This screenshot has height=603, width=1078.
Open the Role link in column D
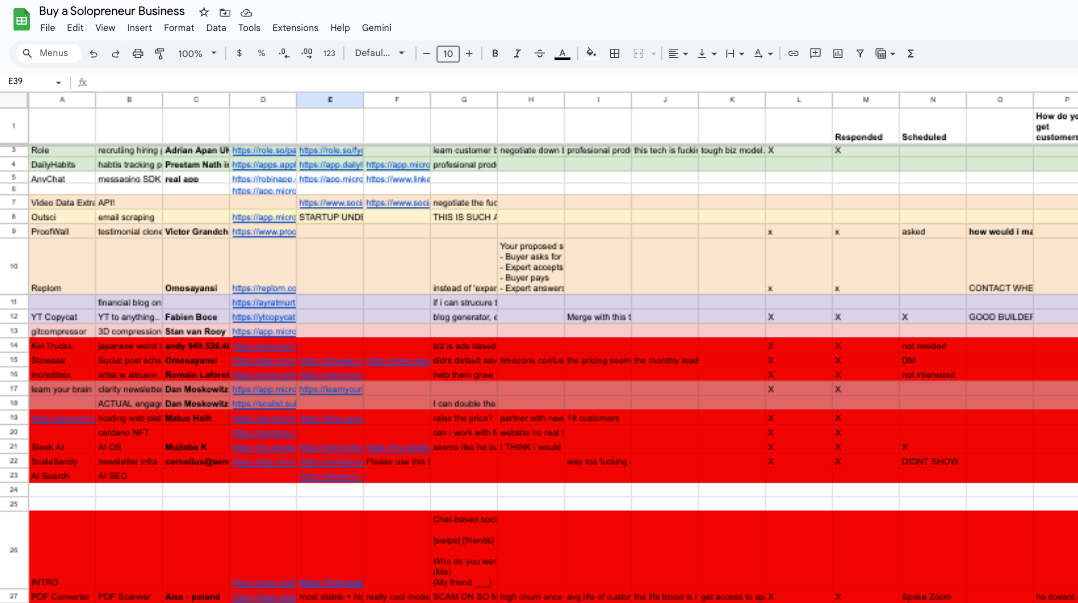pyautogui.click(x=264, y=150)
